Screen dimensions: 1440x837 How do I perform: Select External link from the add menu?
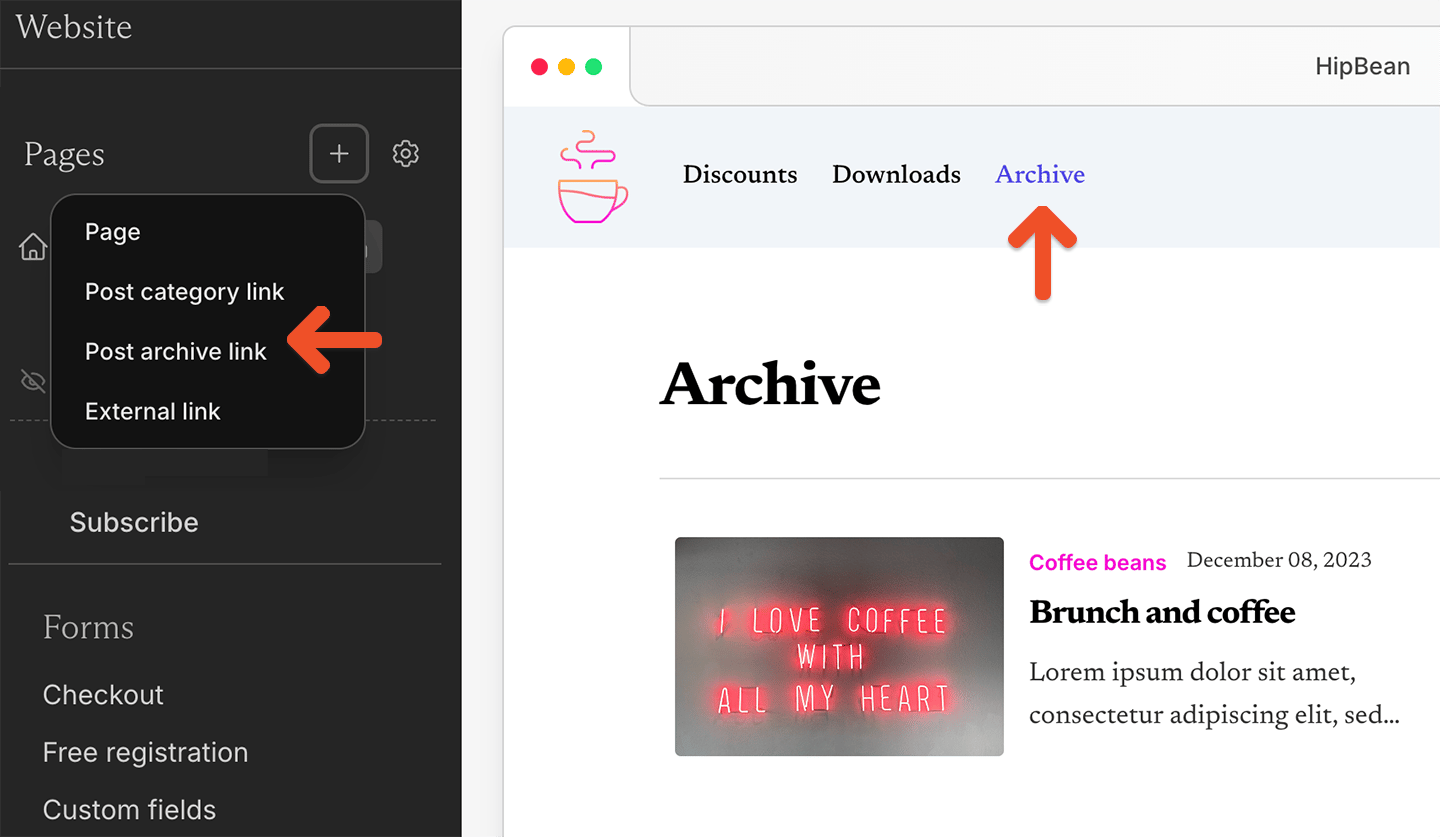click(153, 412)
